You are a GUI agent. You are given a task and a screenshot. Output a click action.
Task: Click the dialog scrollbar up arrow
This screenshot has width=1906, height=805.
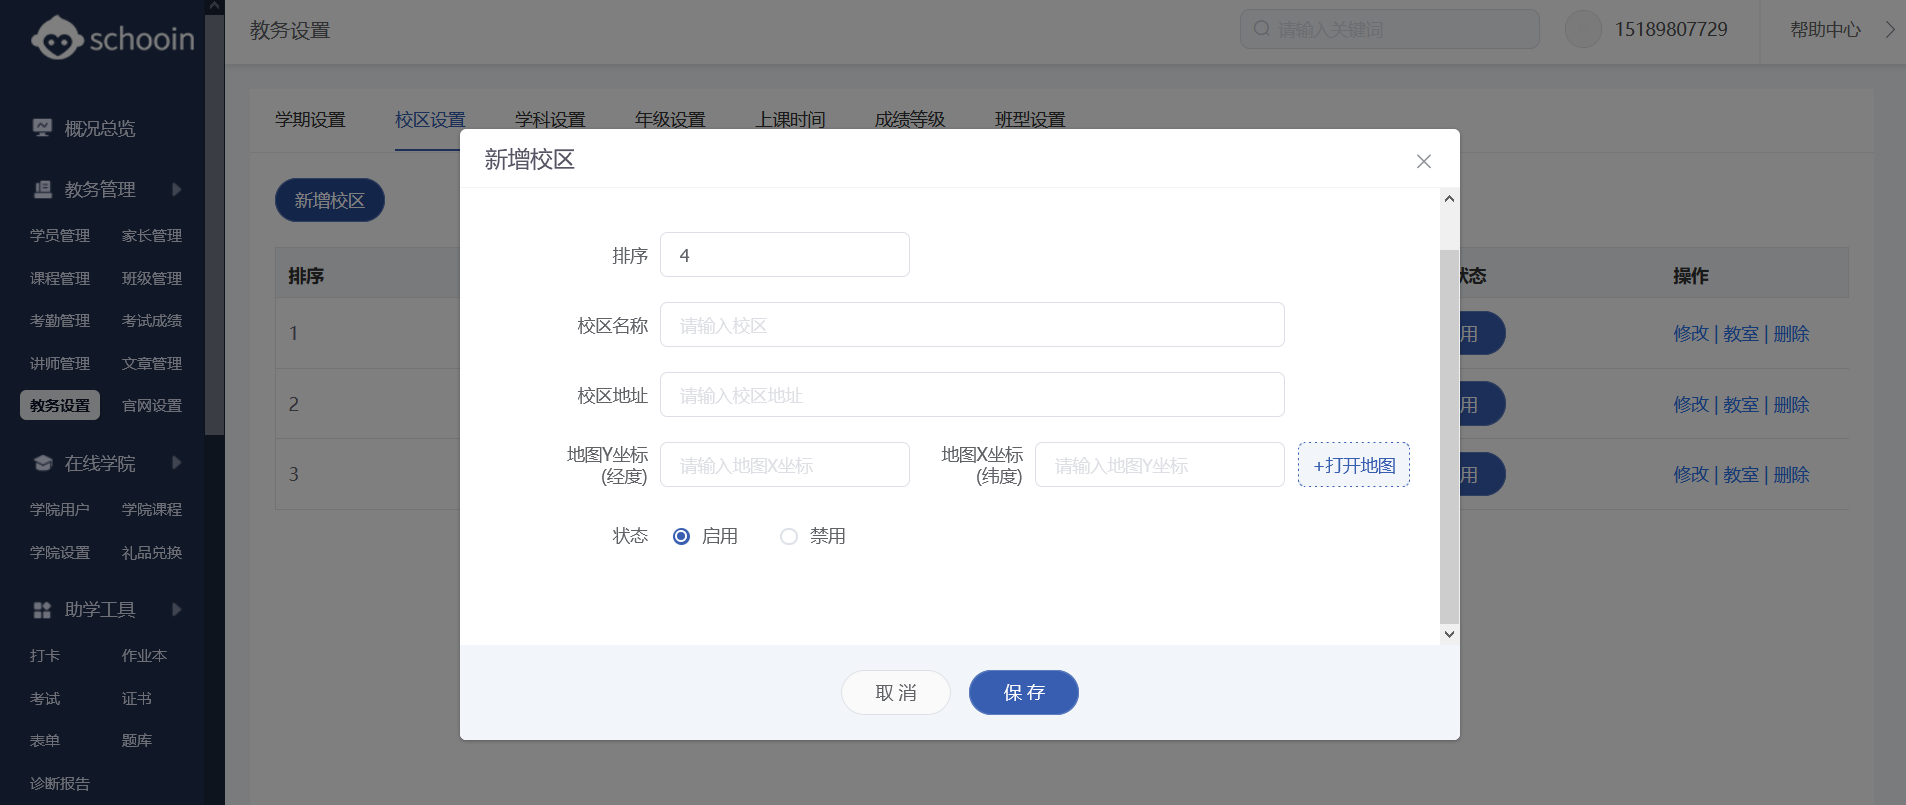(1449, 198)
